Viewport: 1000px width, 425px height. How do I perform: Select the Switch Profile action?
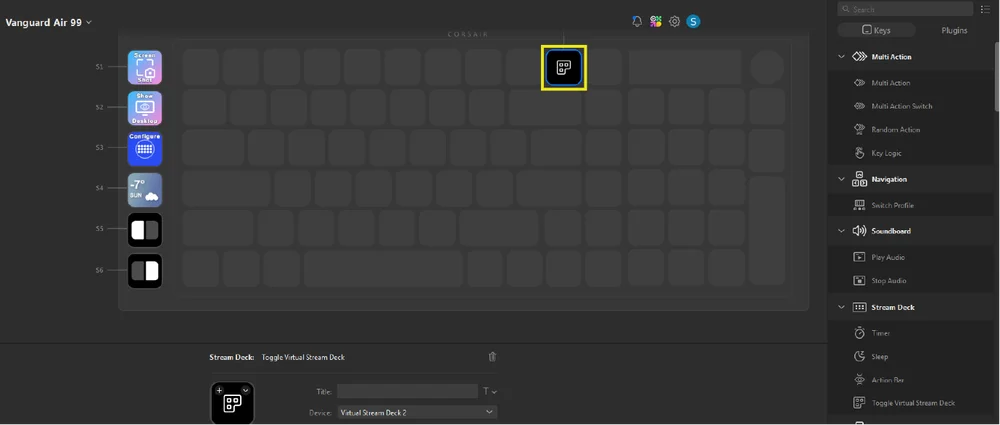[x=892, y=205]
